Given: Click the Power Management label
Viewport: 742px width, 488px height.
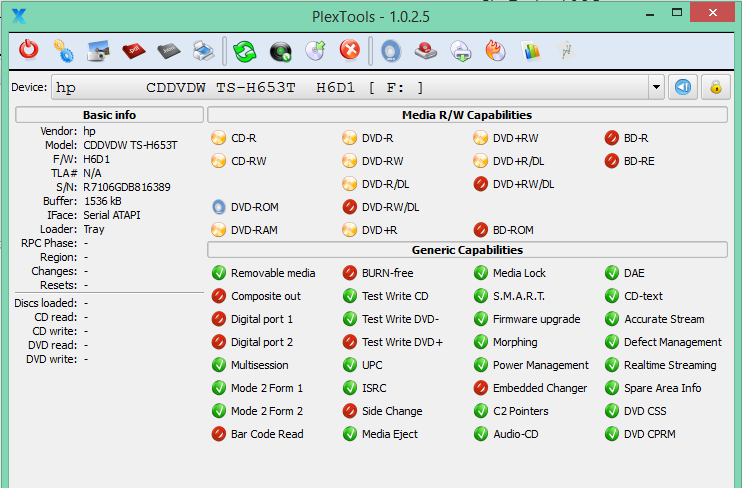Looking at the screenshot, I should point(541,365).
